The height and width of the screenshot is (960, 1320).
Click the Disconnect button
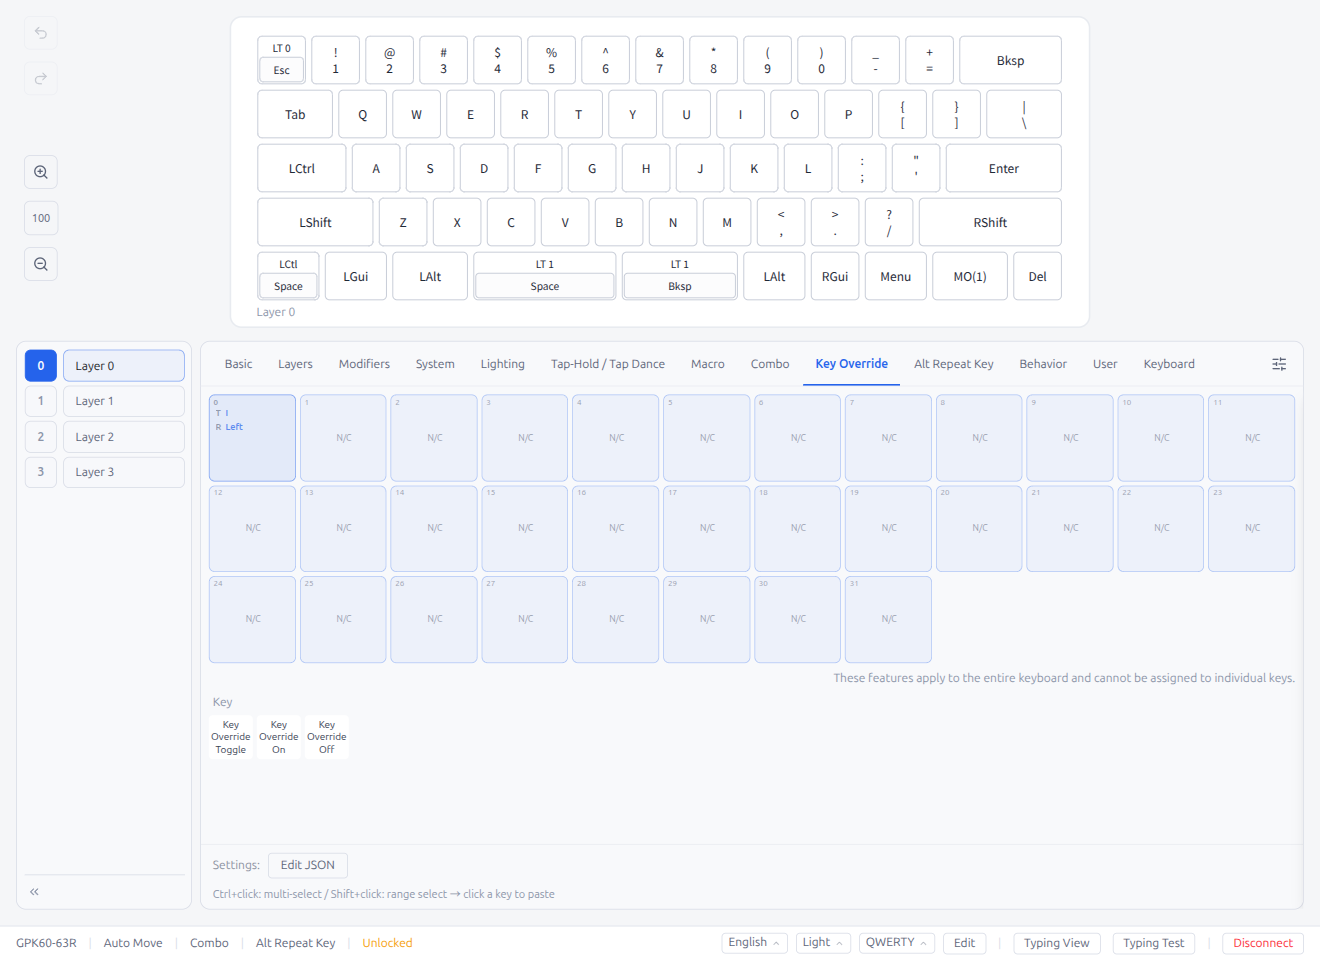[1263, 943]
